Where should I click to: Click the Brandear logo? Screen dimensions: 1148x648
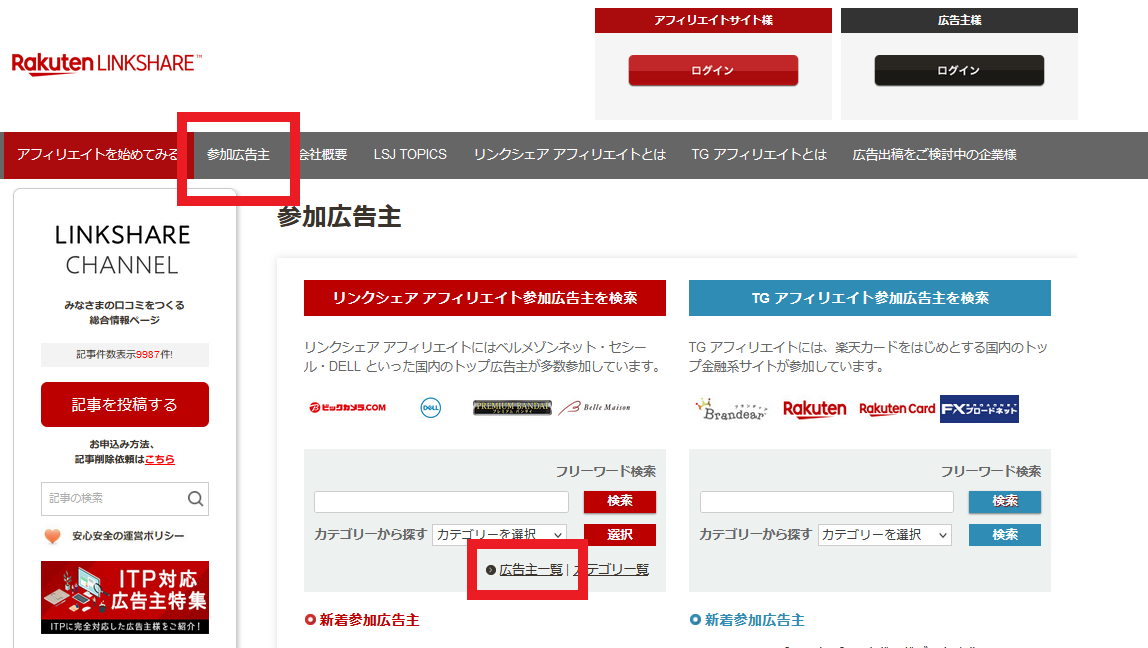coord(730,409)
